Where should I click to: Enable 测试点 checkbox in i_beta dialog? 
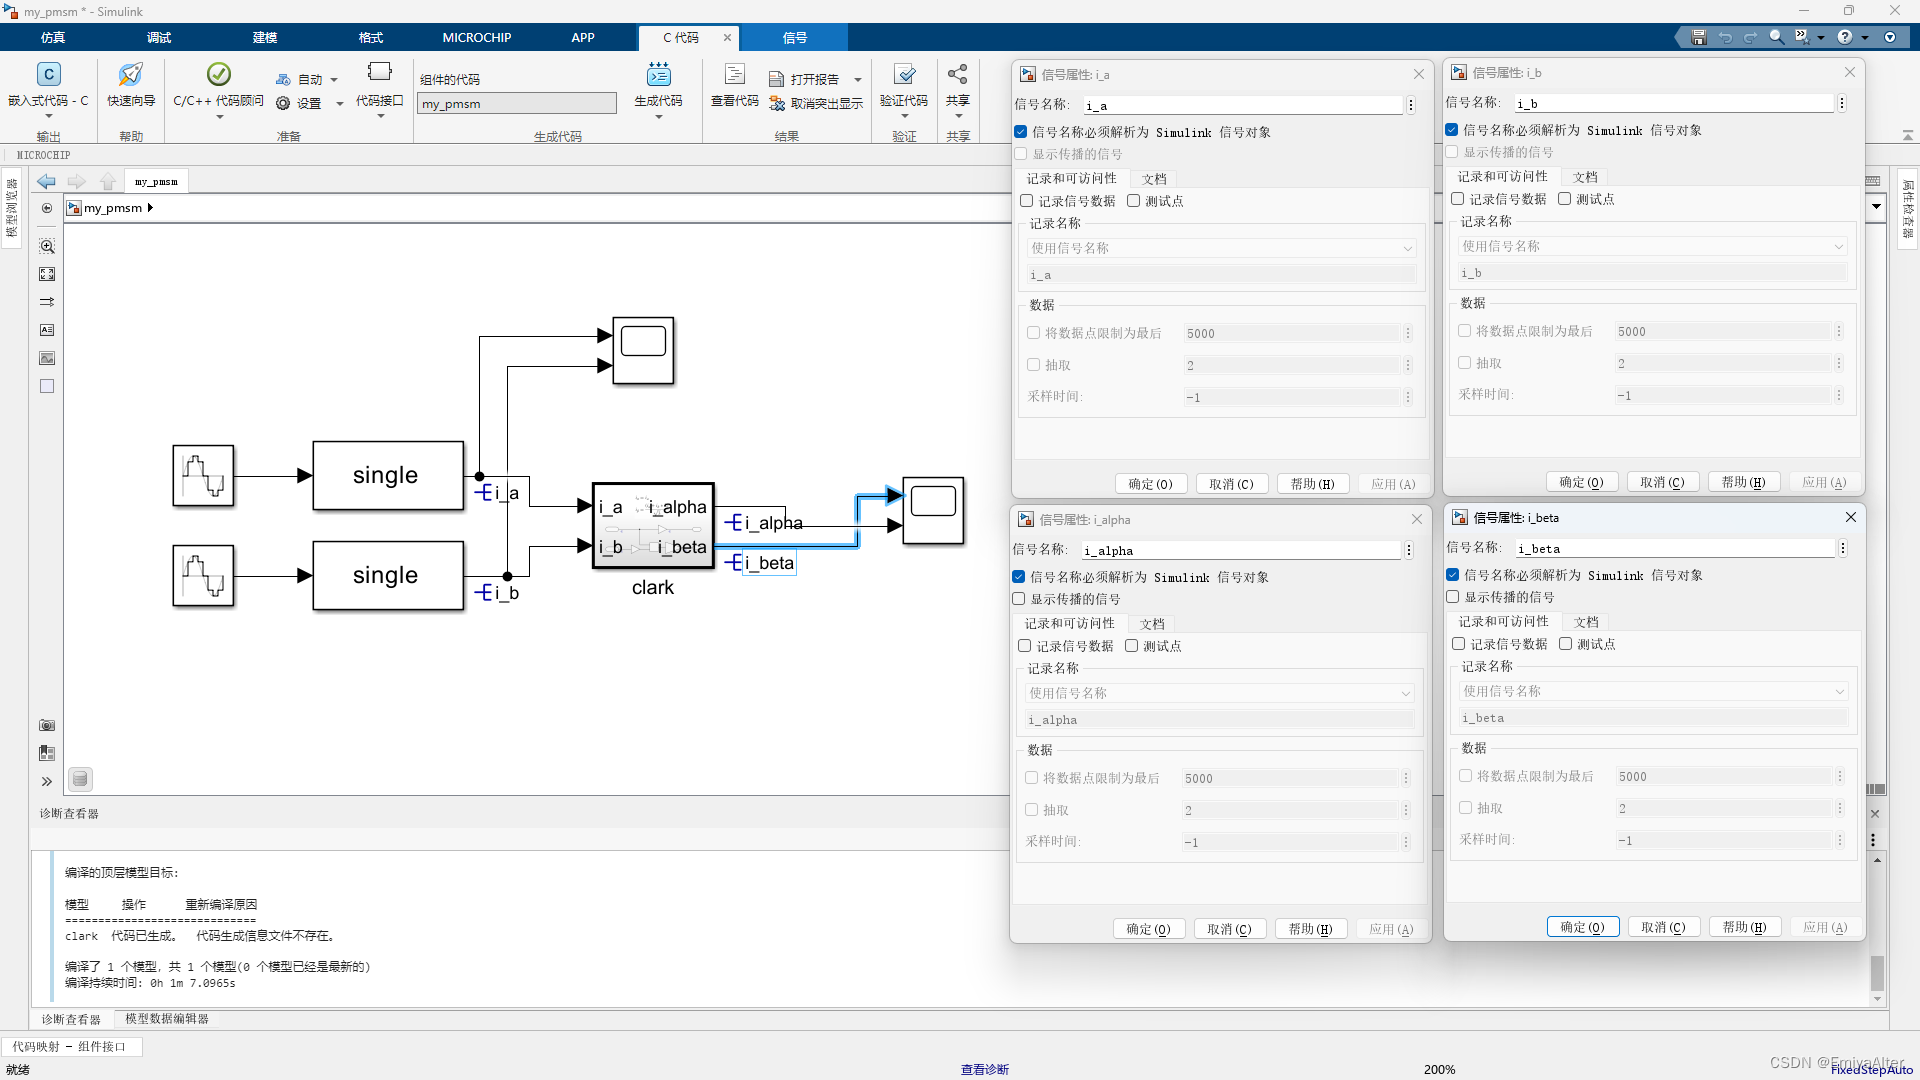click(1566, 644)
